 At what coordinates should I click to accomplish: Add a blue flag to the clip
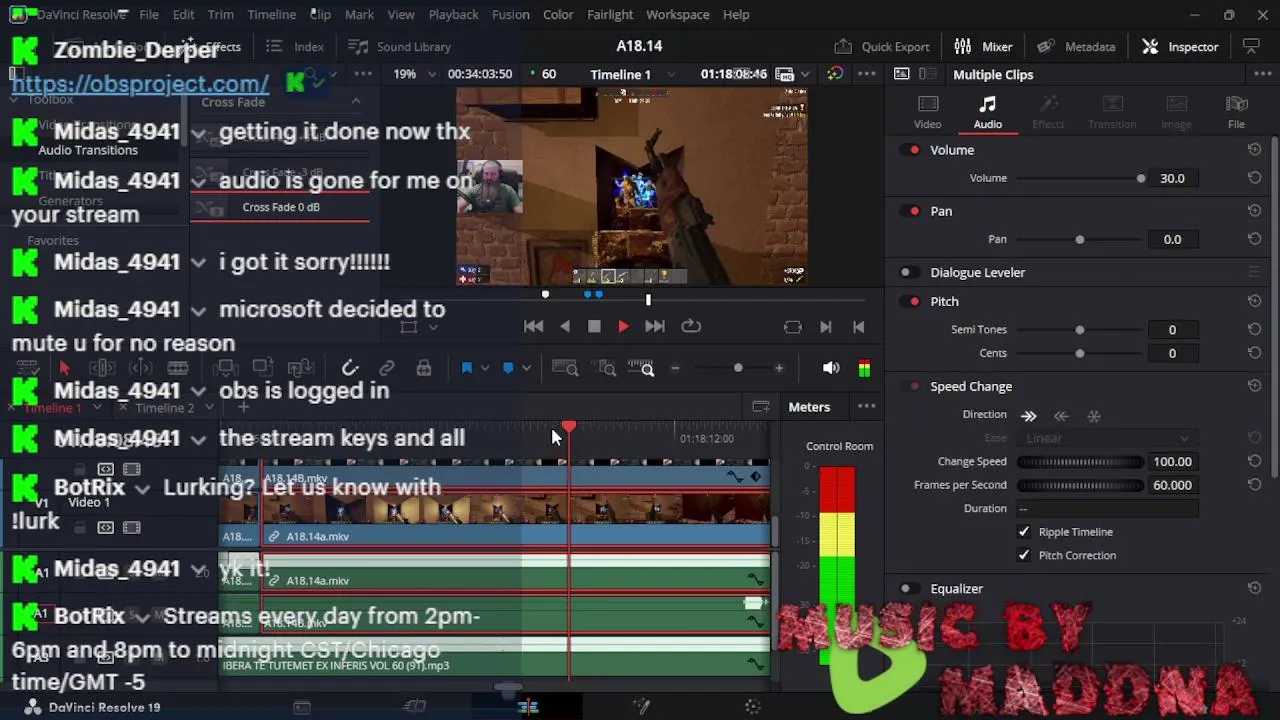[x=466, y=368]
